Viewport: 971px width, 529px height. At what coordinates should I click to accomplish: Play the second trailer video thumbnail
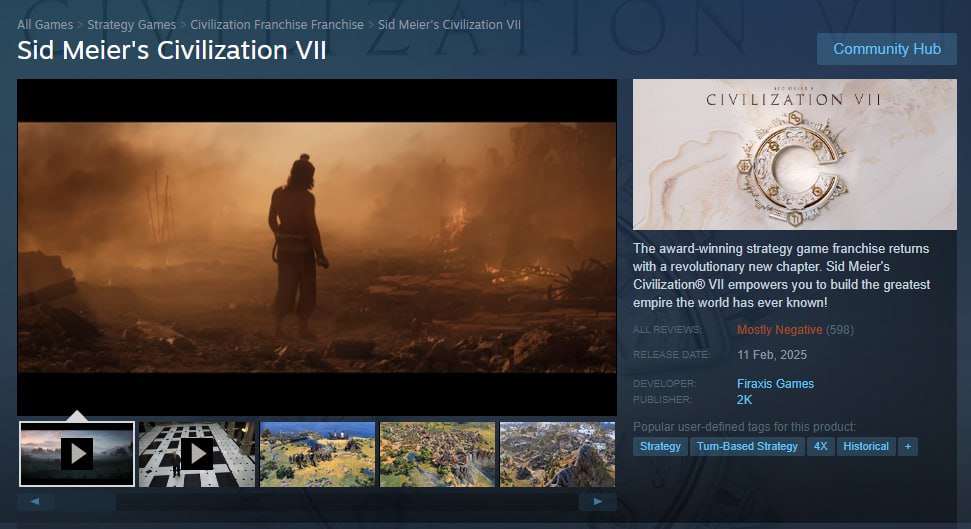(197, 454)
